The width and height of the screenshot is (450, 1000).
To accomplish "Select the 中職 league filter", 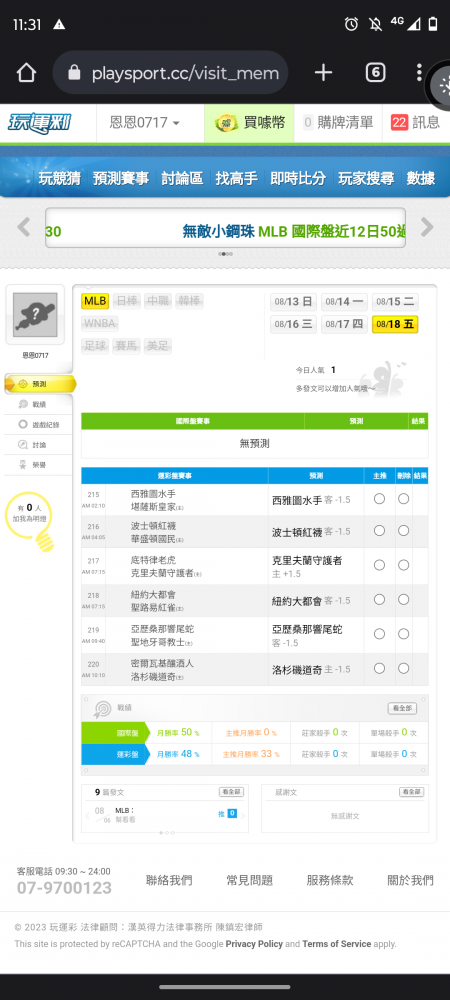I will tap(157, 301).
